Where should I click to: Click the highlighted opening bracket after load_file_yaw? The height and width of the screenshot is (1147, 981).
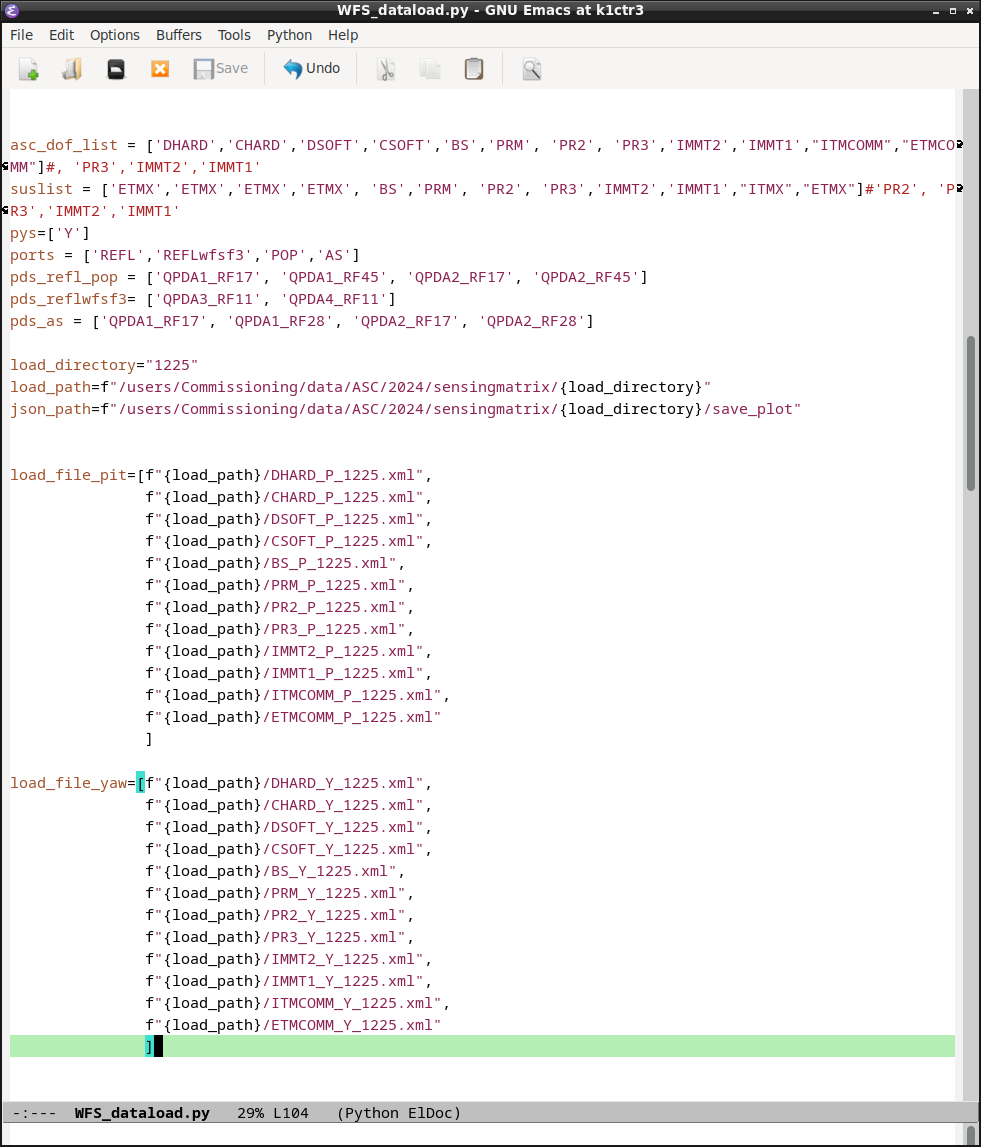(x=140, y=783)
